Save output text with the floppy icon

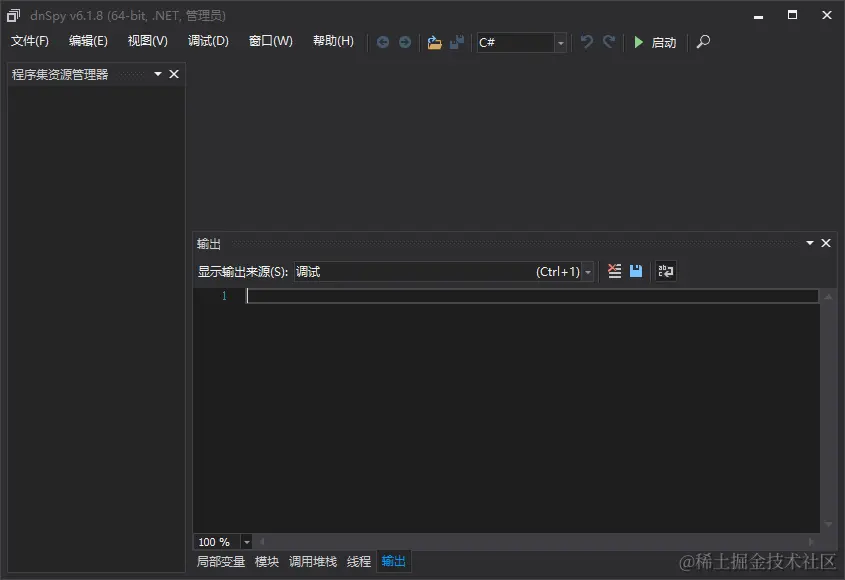pos(636,271)
